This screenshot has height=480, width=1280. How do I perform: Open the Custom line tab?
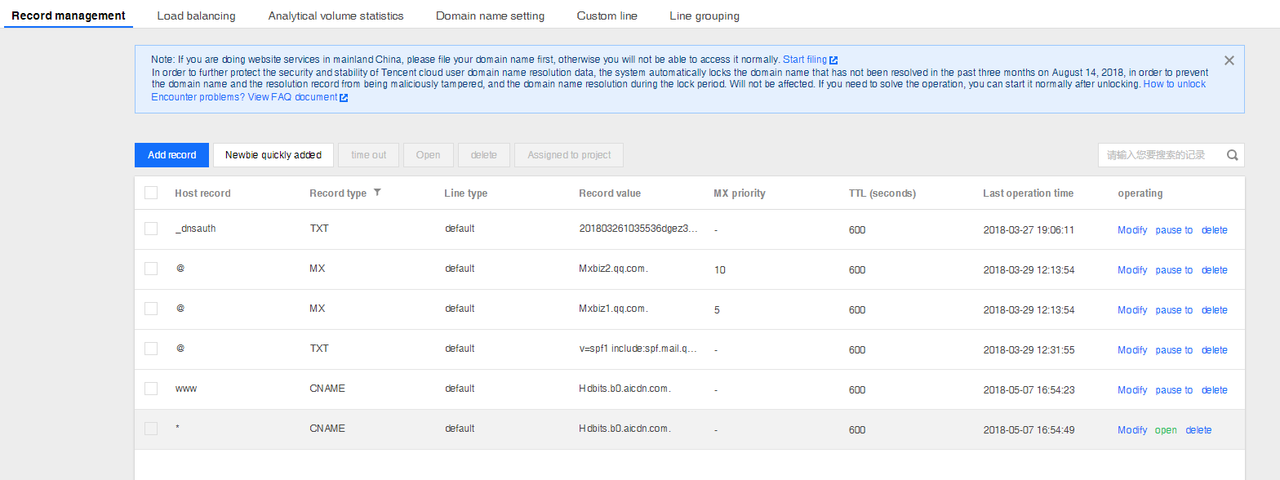(x=607, y=16)
